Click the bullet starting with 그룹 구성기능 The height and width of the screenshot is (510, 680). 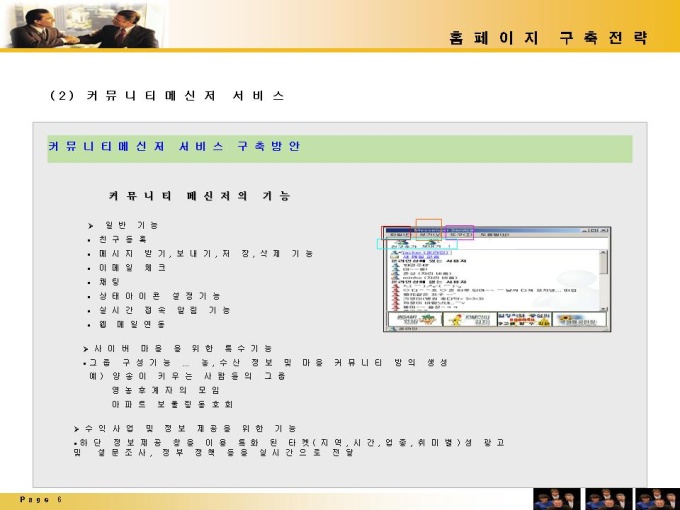click(x=265, y=362)
